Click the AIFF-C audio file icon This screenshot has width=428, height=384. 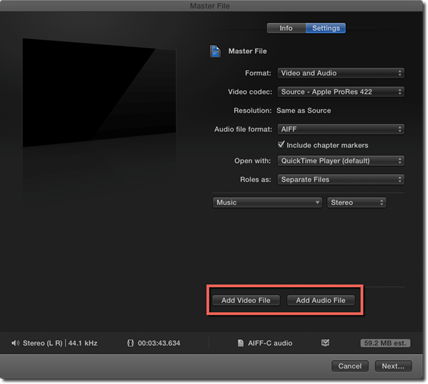pos(240,343)
